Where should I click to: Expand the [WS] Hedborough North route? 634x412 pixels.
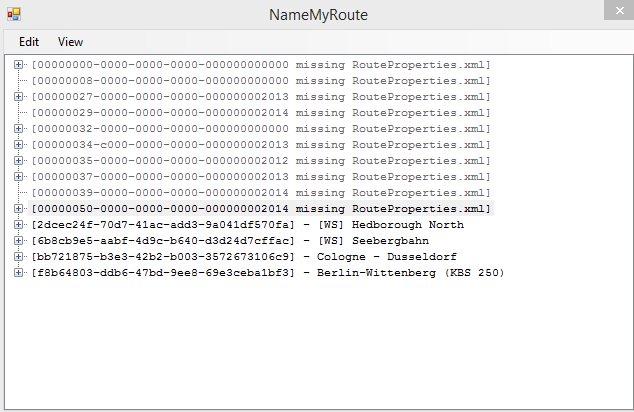[x=20, y=225]
